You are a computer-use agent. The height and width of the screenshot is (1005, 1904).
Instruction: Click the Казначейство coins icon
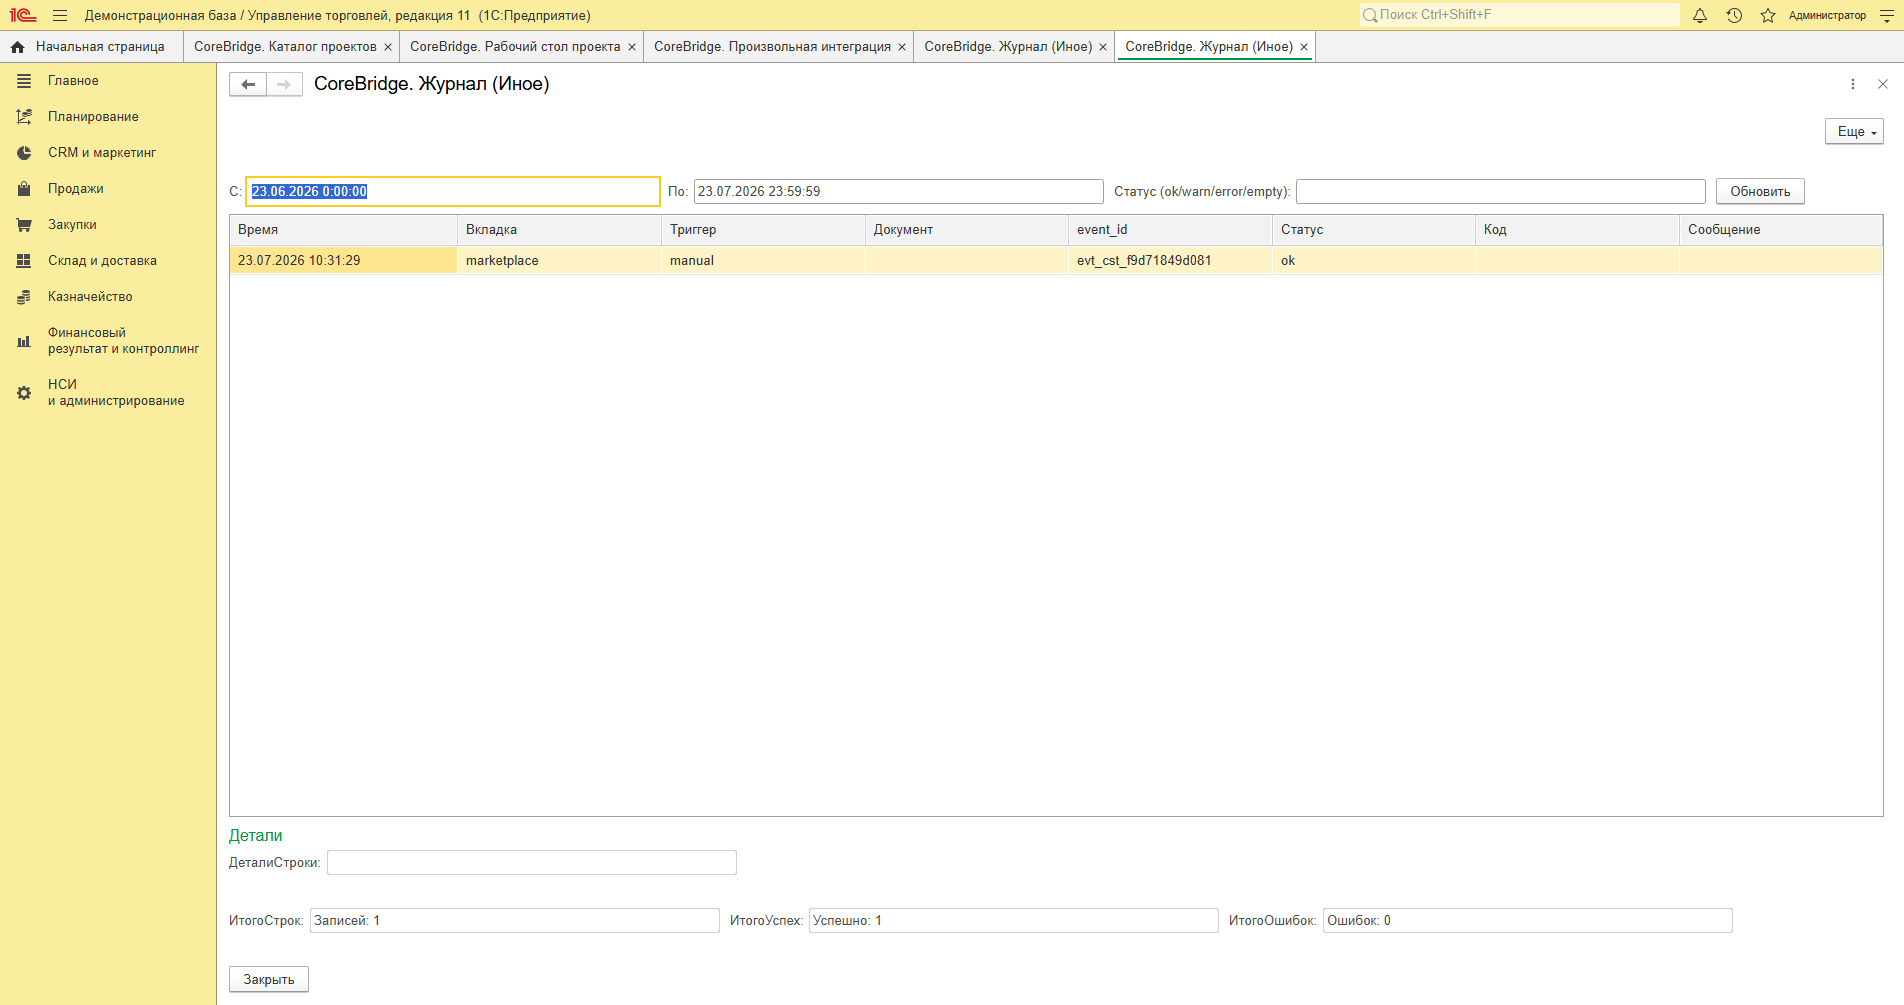click(24, 297)
